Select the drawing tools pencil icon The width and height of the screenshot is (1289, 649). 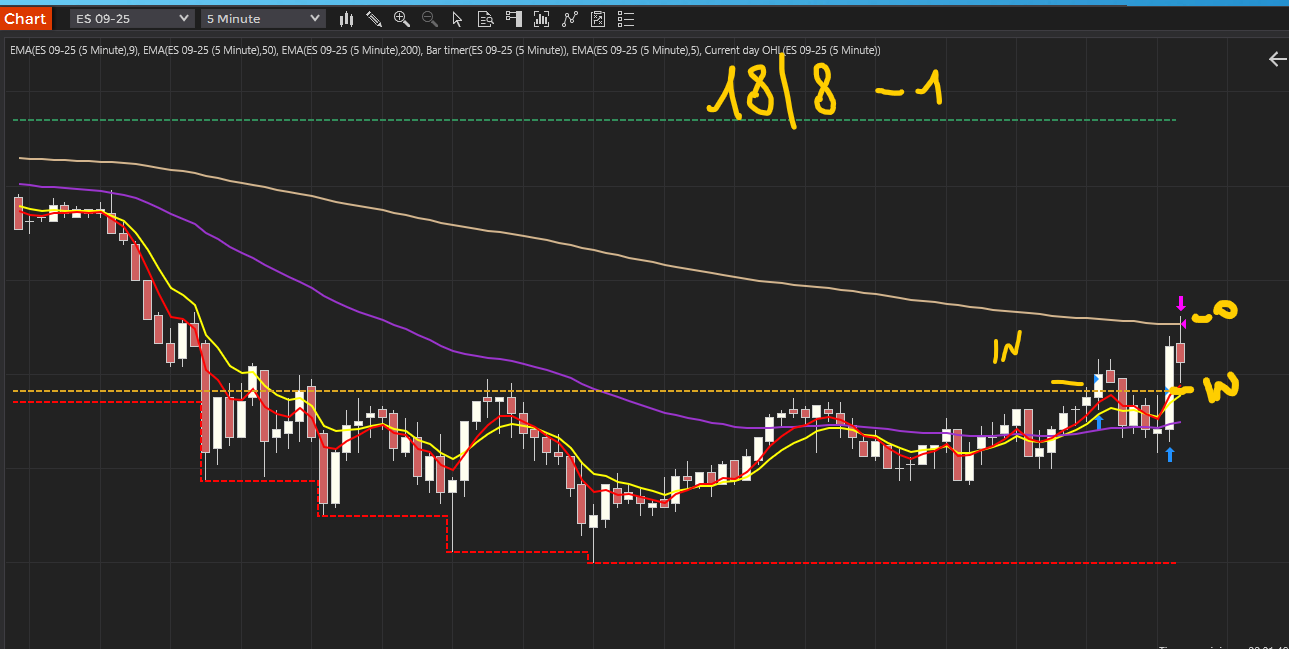(x=374, y=18)
